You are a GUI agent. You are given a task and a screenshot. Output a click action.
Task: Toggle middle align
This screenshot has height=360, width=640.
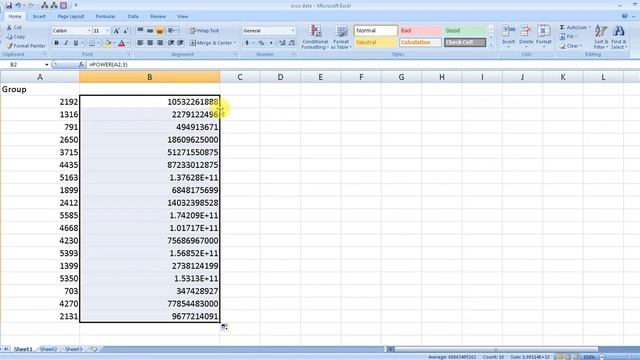pos(150,31)
